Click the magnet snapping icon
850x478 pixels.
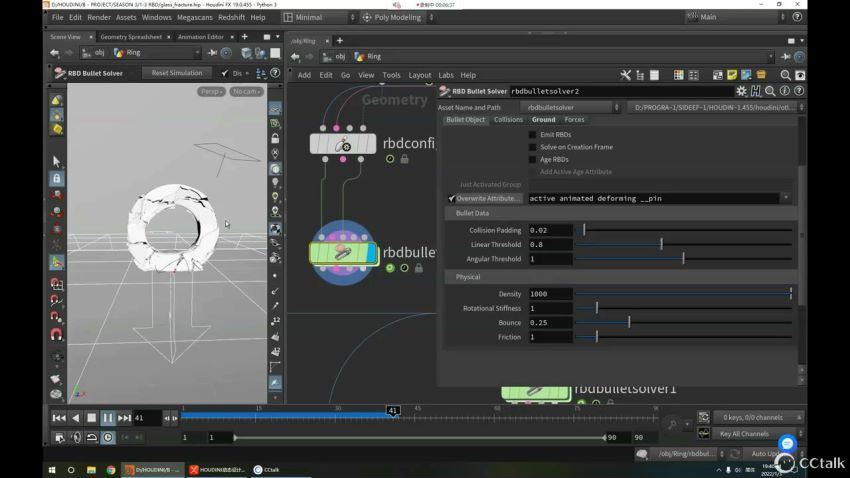(x=56, y=334)
